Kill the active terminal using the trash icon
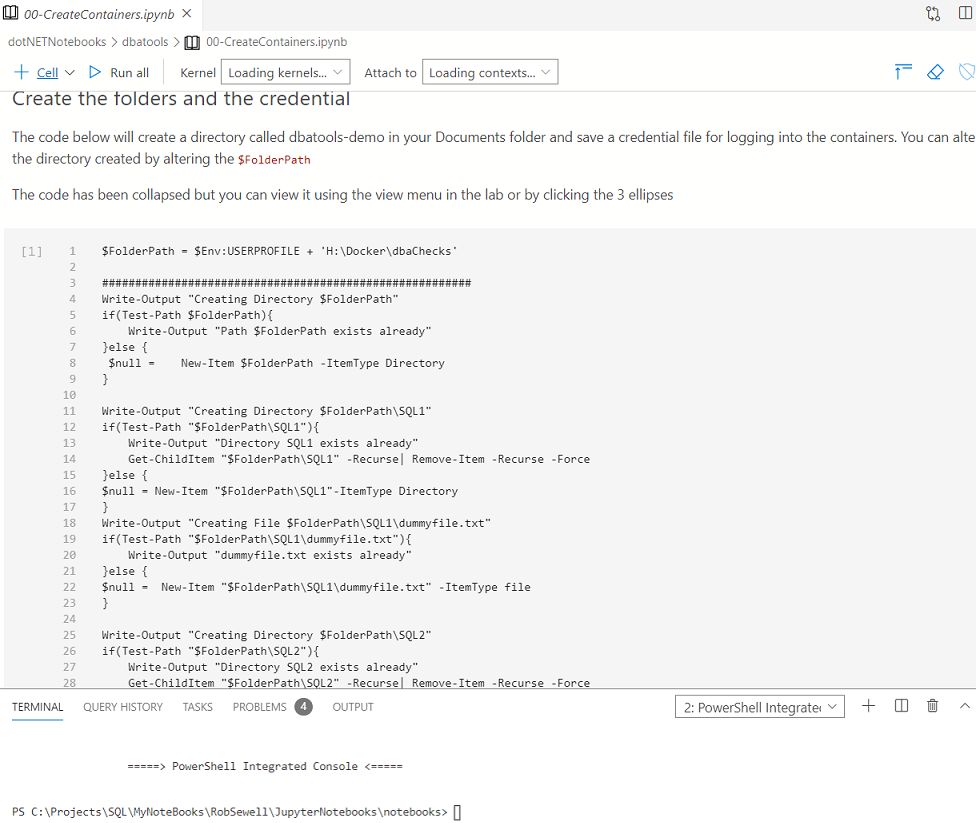 tap(932, 706)
